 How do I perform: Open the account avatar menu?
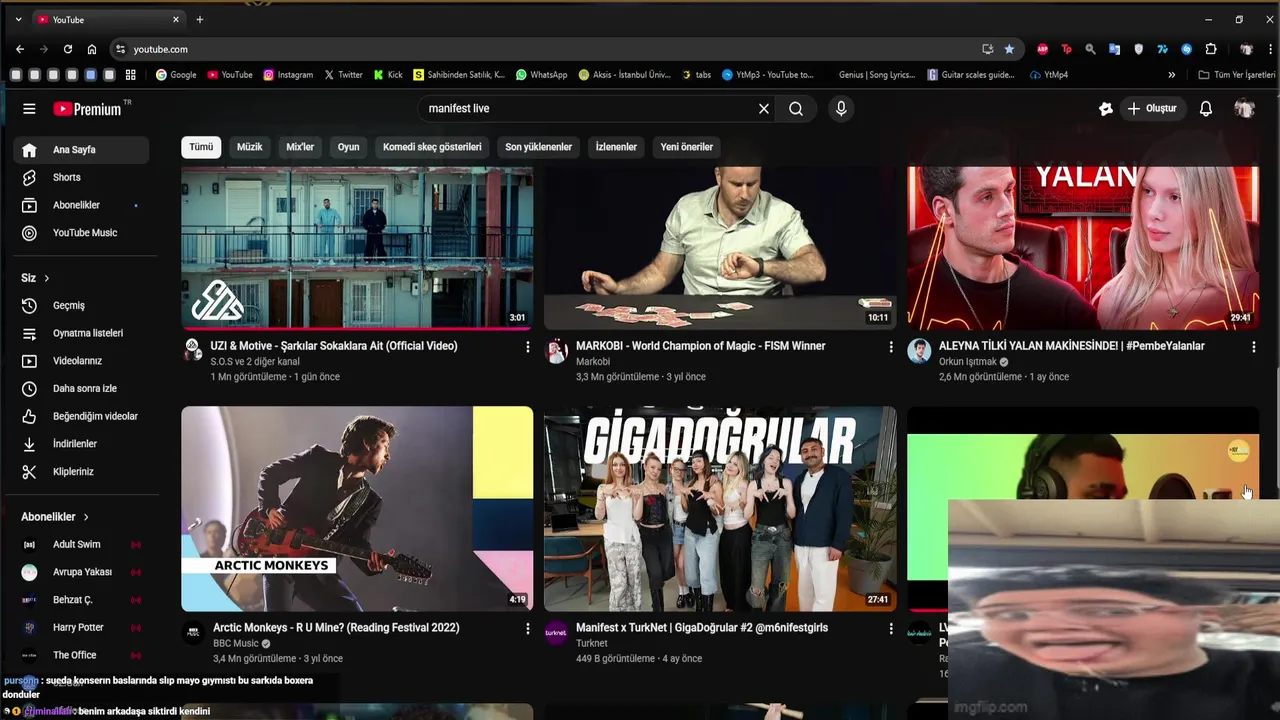pos(1245,108)
